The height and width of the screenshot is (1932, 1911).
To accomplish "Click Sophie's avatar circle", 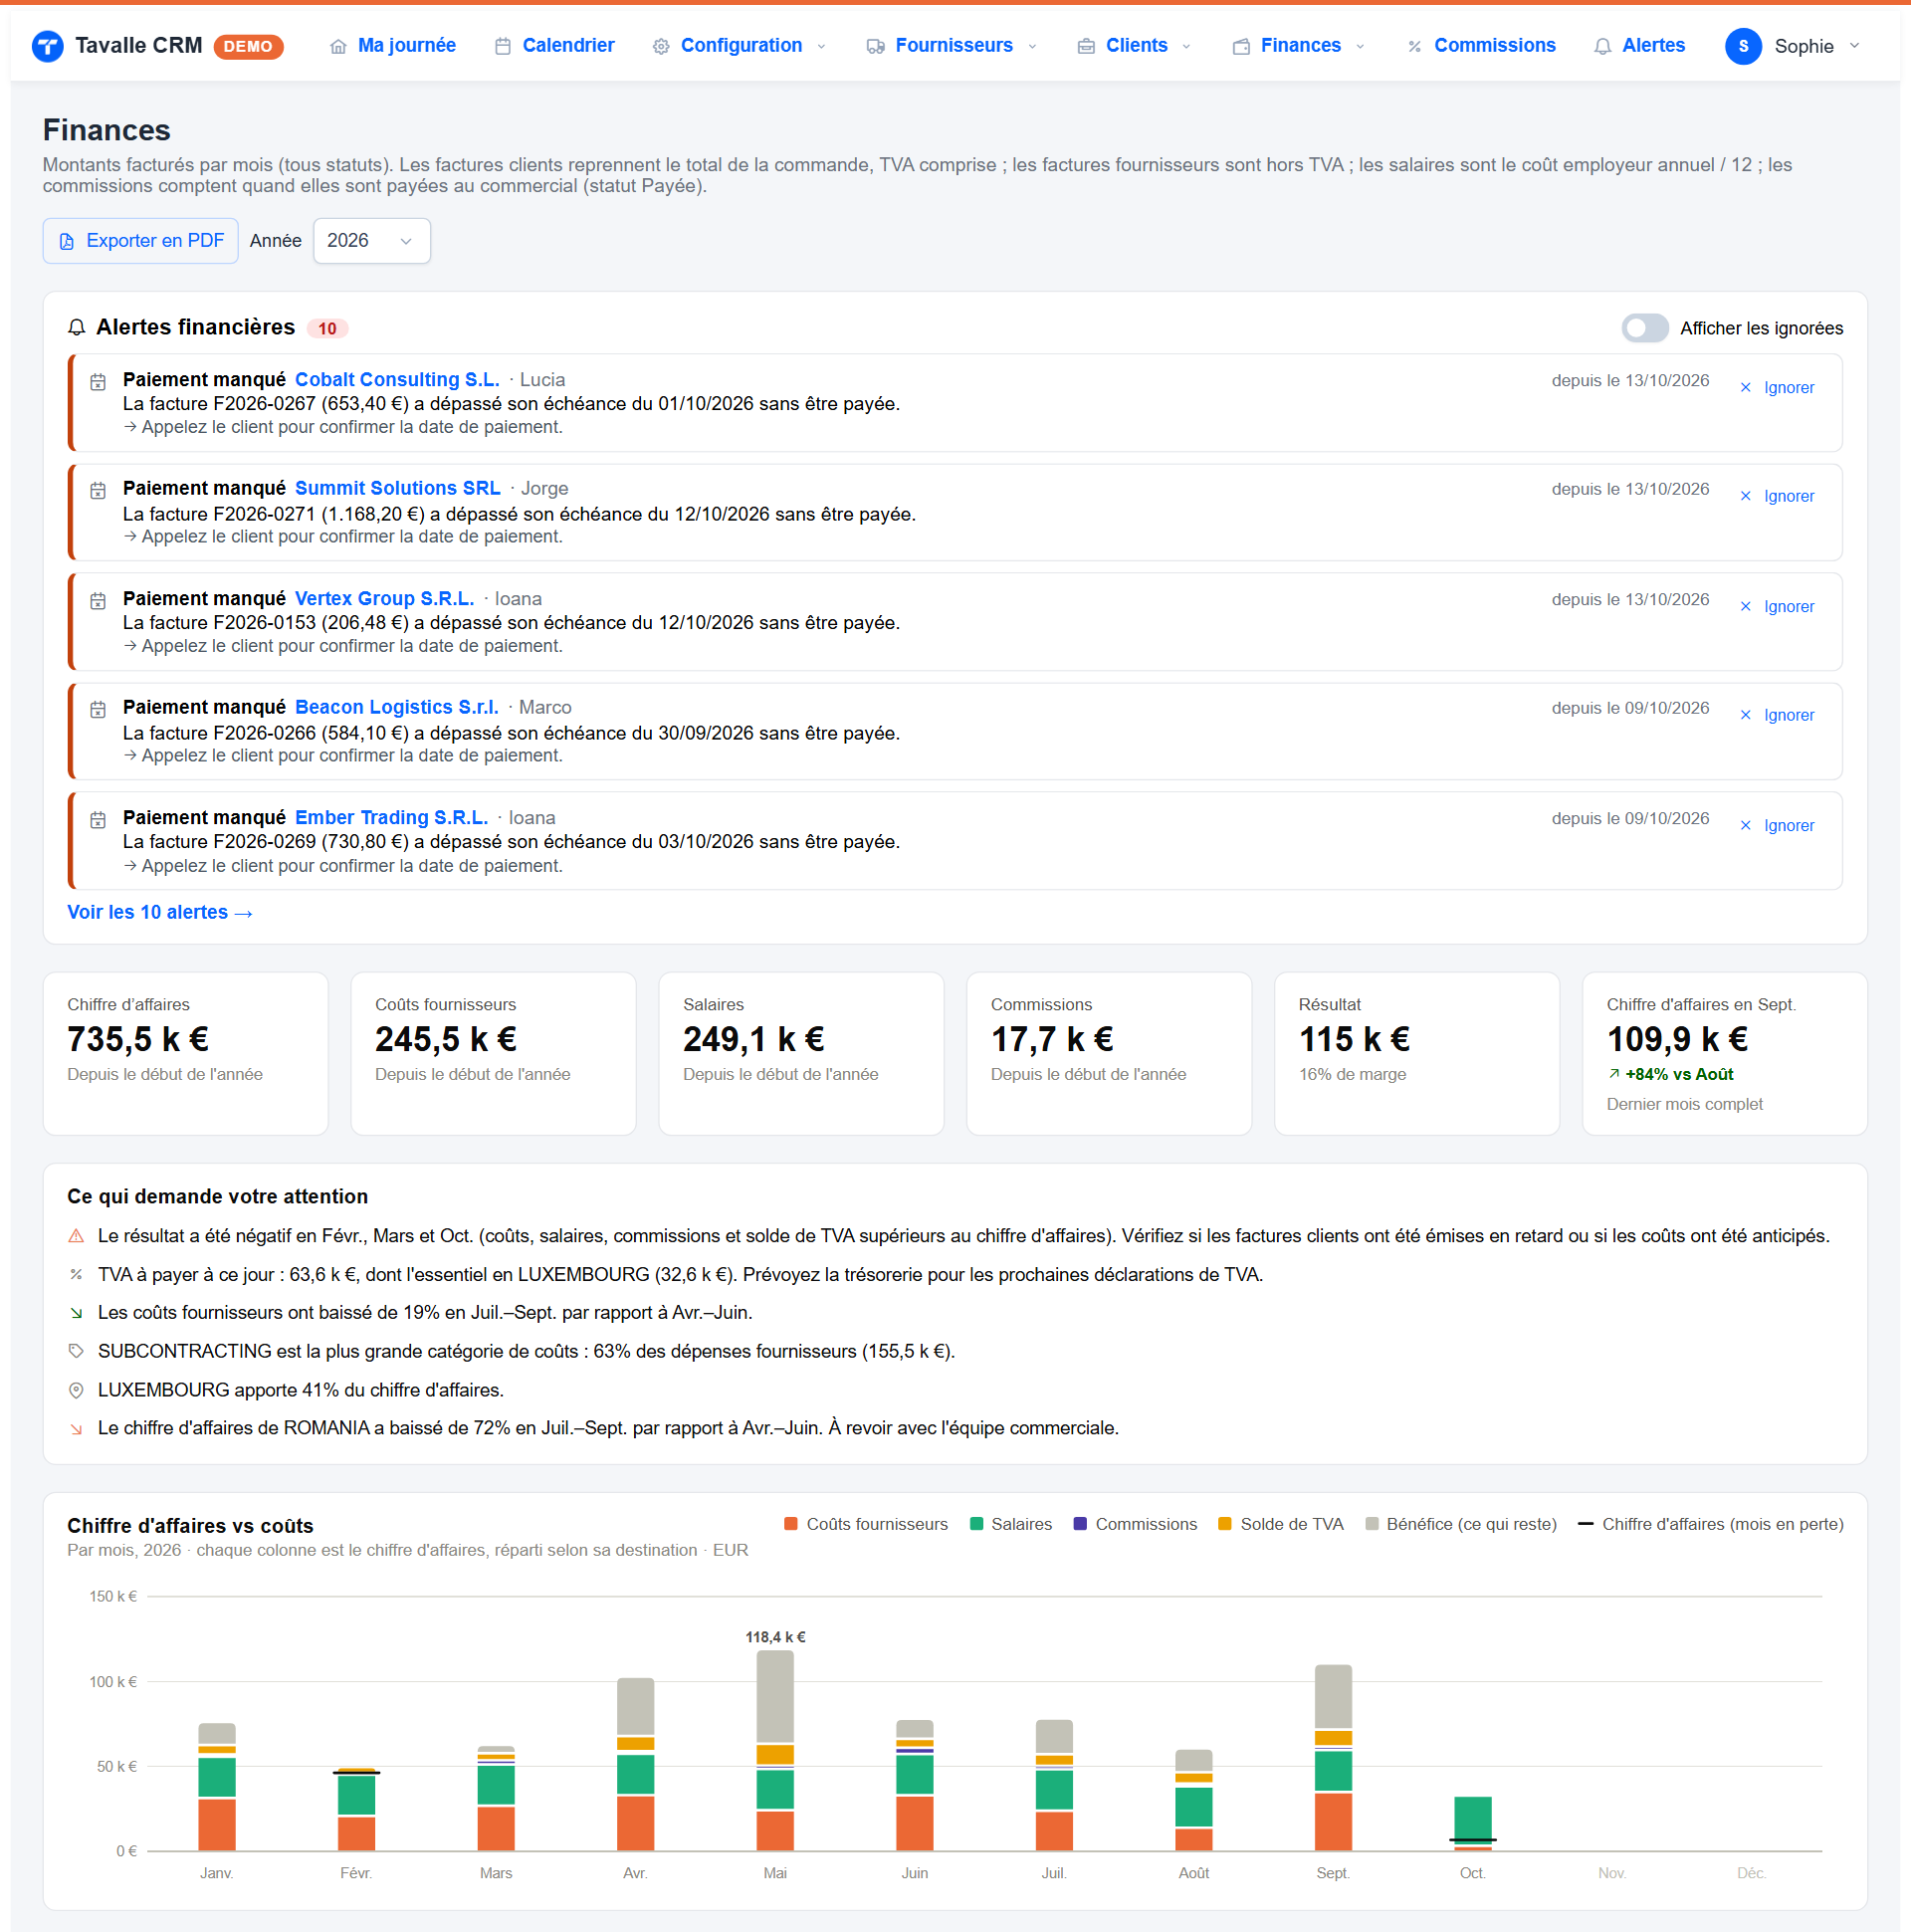I will click(x=1743, y=46).
